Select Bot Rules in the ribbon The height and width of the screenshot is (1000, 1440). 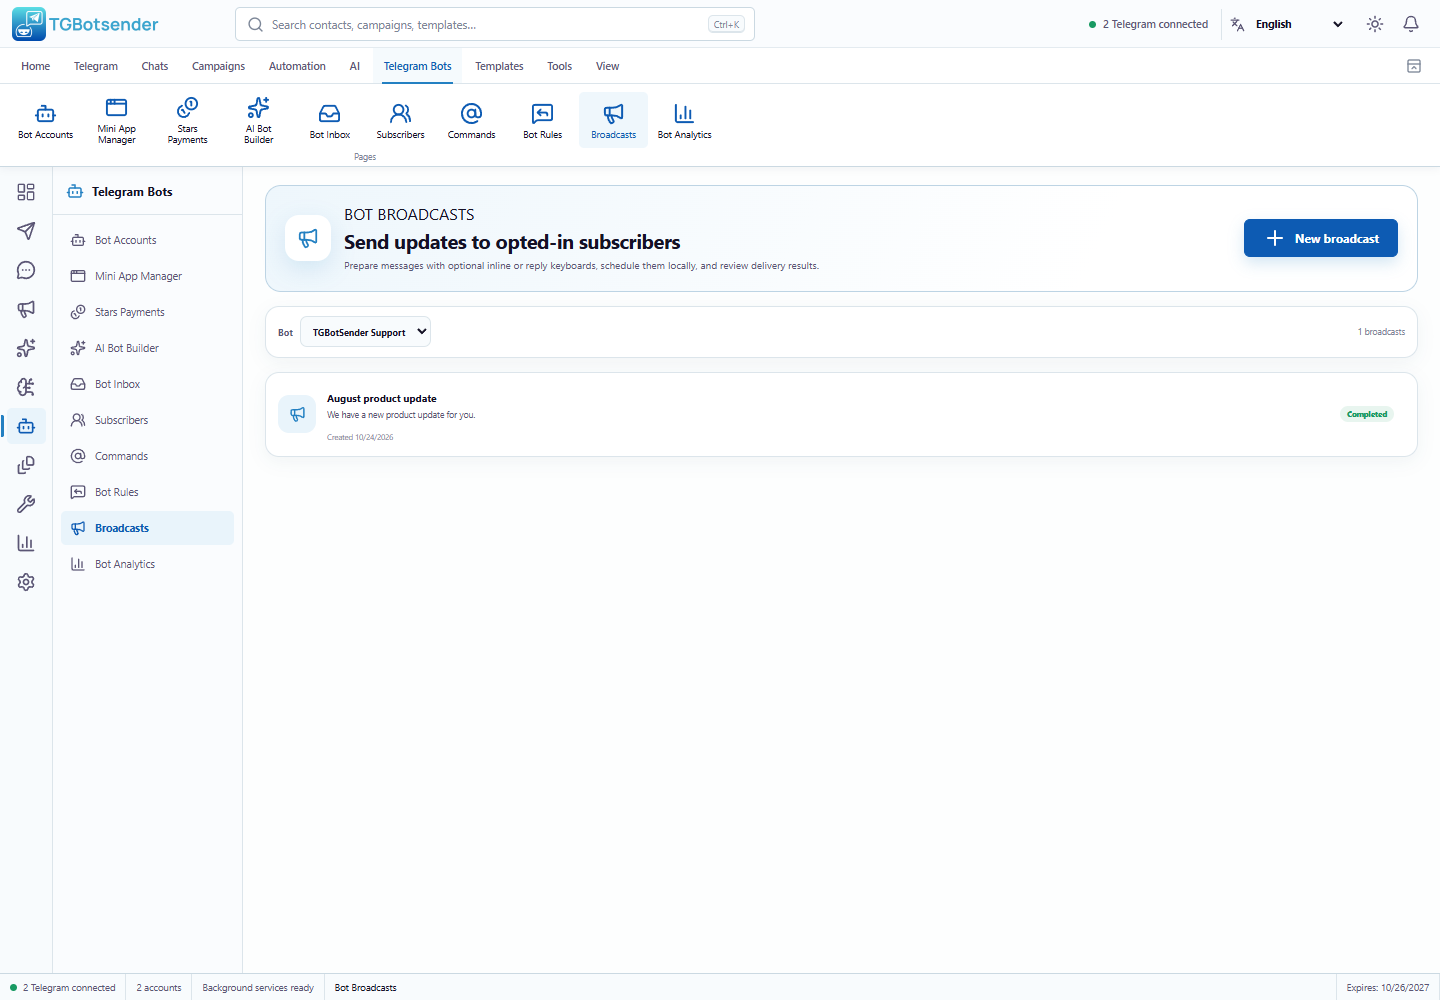point(543,120)
